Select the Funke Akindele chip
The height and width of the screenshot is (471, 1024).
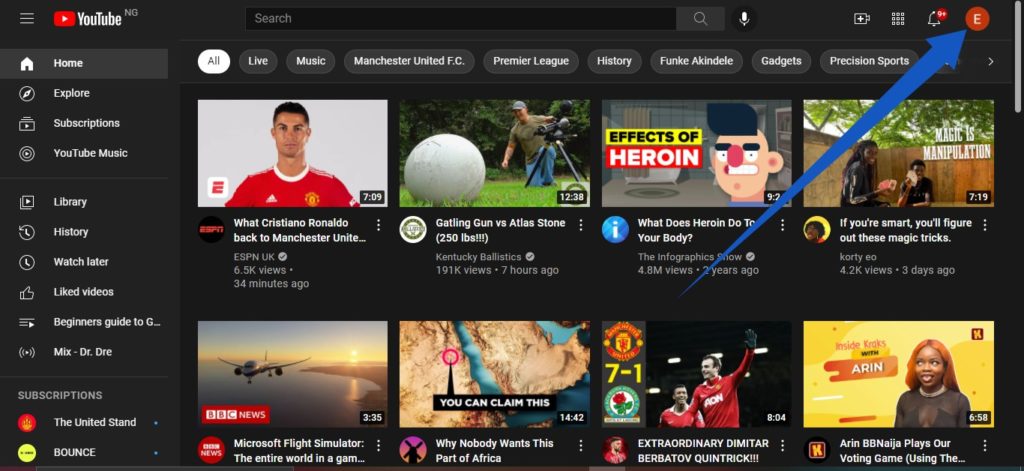tap(696, 61)
